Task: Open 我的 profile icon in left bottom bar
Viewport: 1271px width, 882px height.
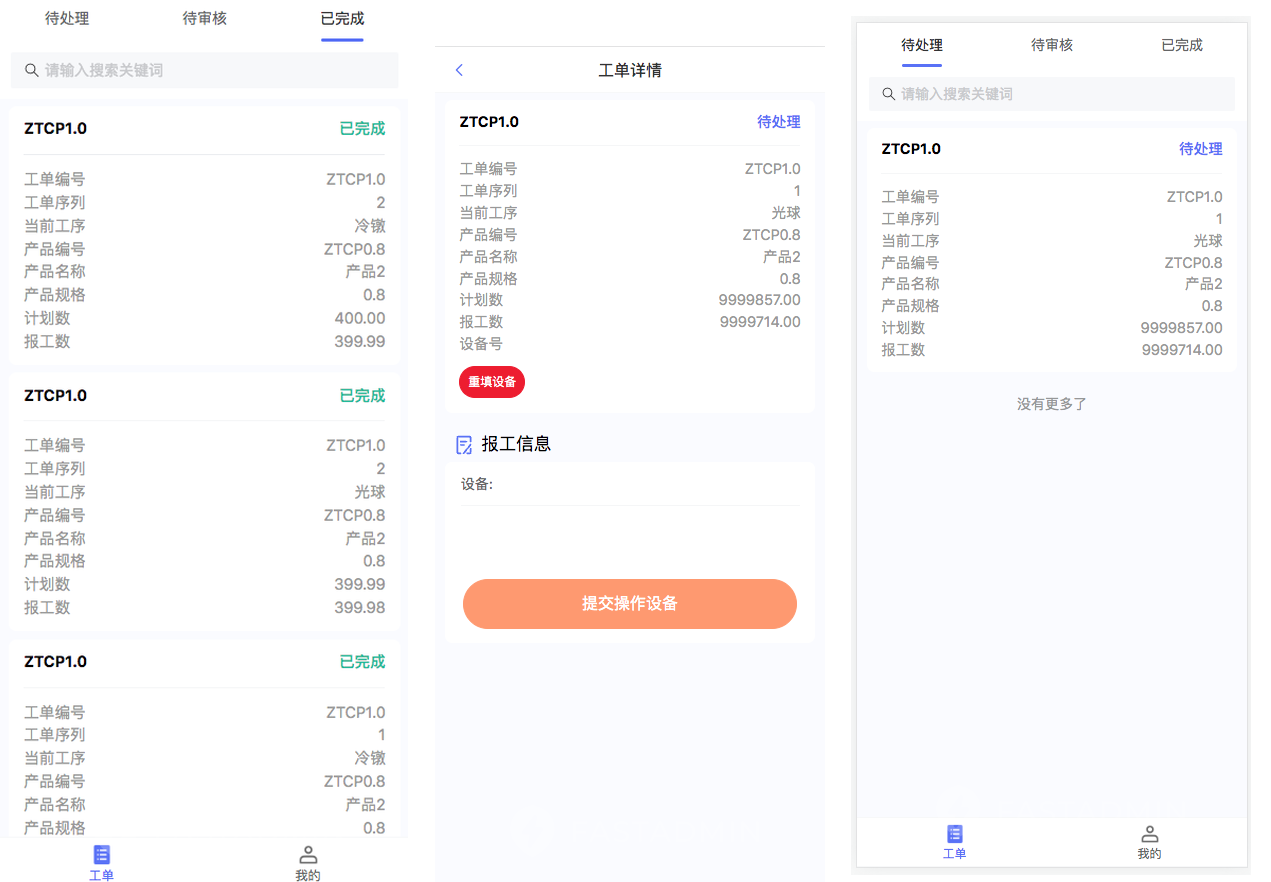Action: click(x=308, y=854)
